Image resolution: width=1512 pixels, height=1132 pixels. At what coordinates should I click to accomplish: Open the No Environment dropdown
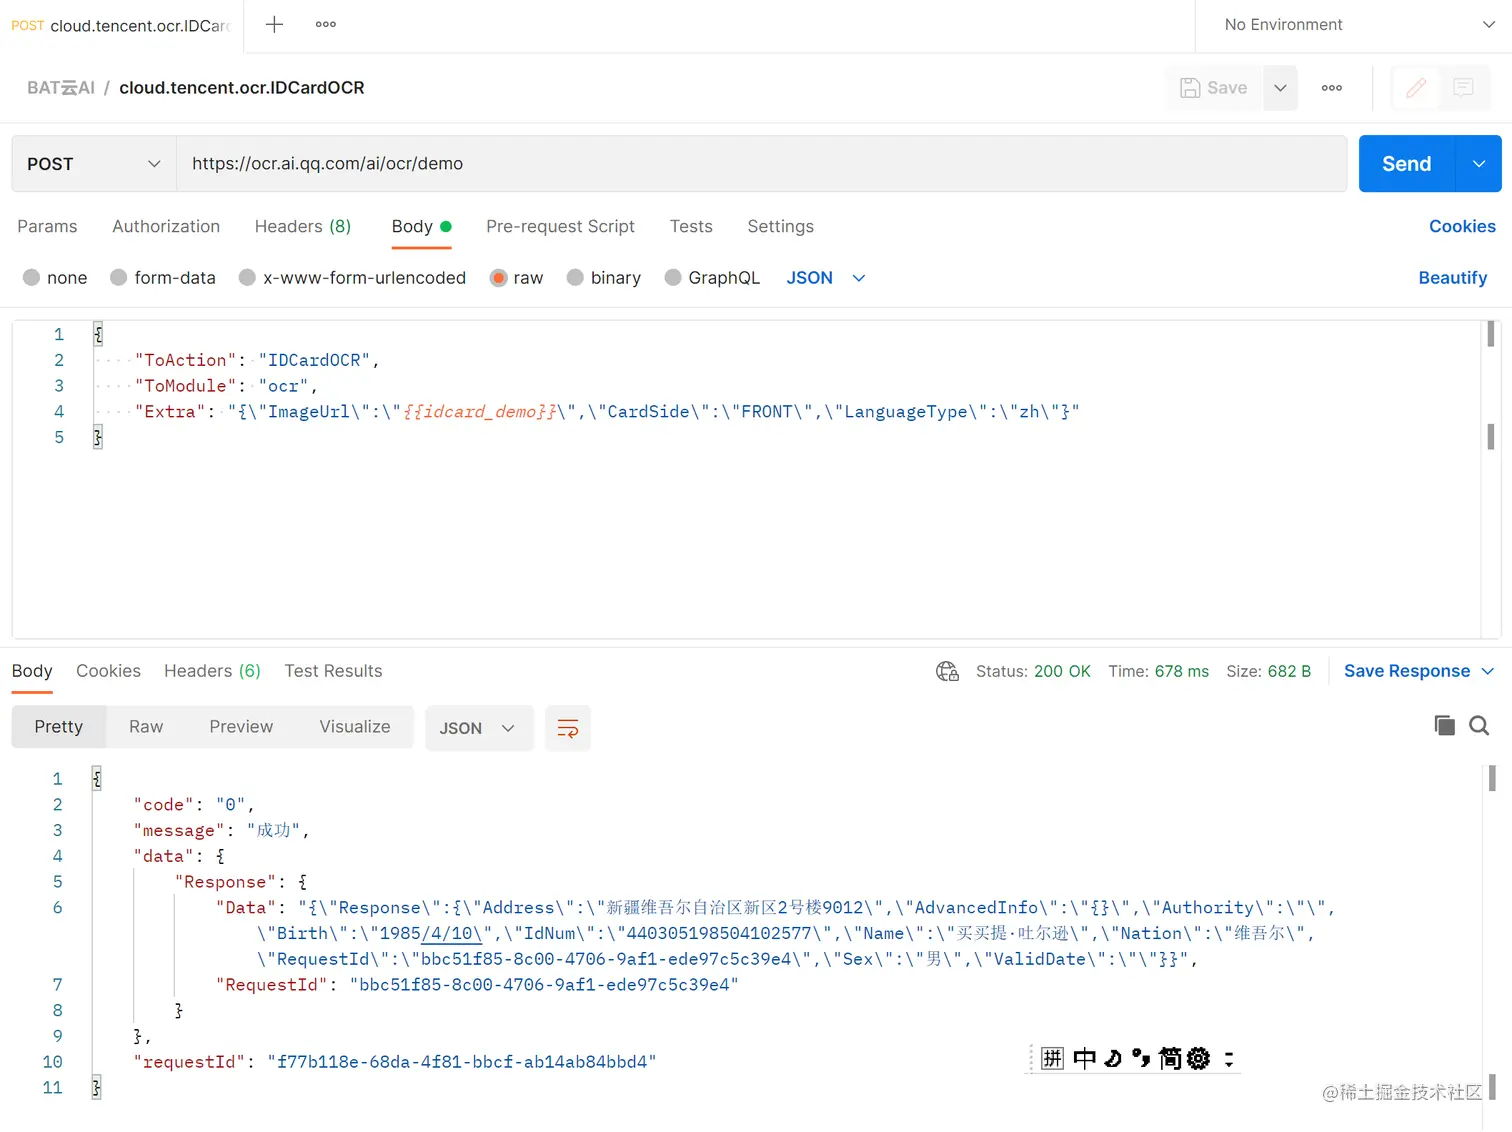tap(1359, 25)
